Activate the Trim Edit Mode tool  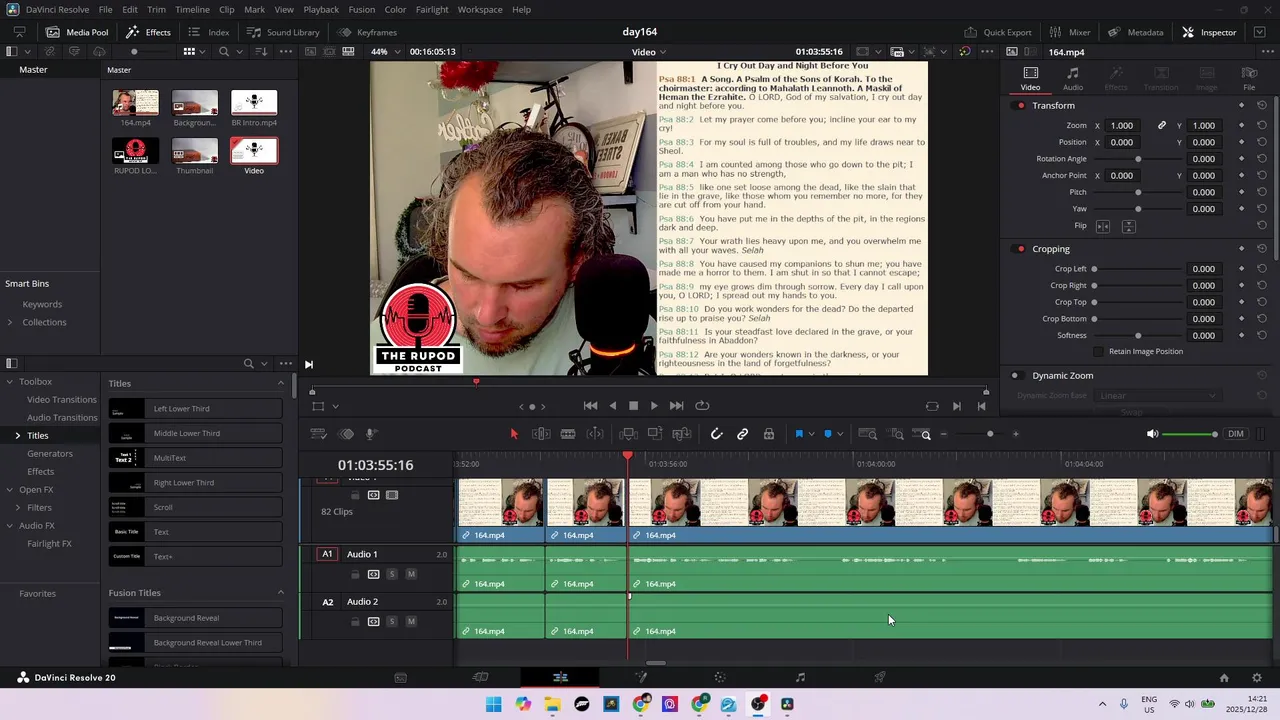point(541,434)
